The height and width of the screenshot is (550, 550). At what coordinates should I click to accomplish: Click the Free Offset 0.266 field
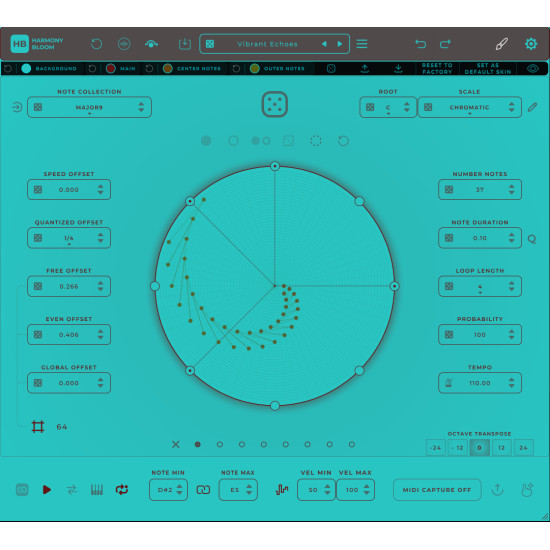(x=69, y=286)
